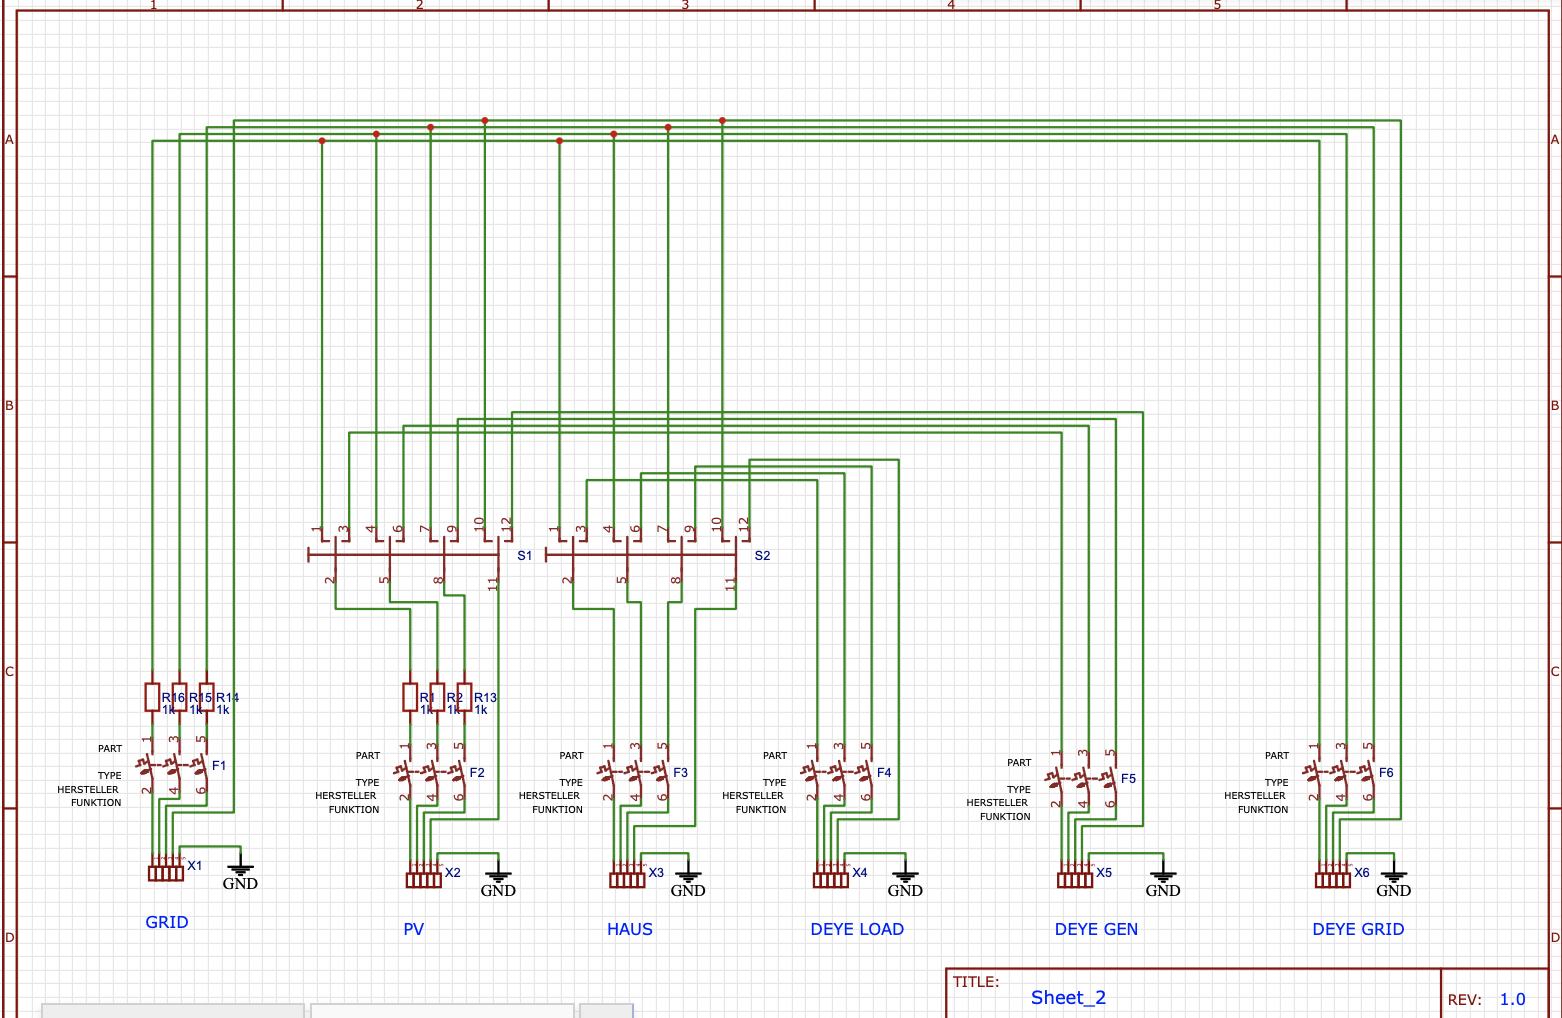Select fuse switch F5 symbol

(x=1082, y=779)
